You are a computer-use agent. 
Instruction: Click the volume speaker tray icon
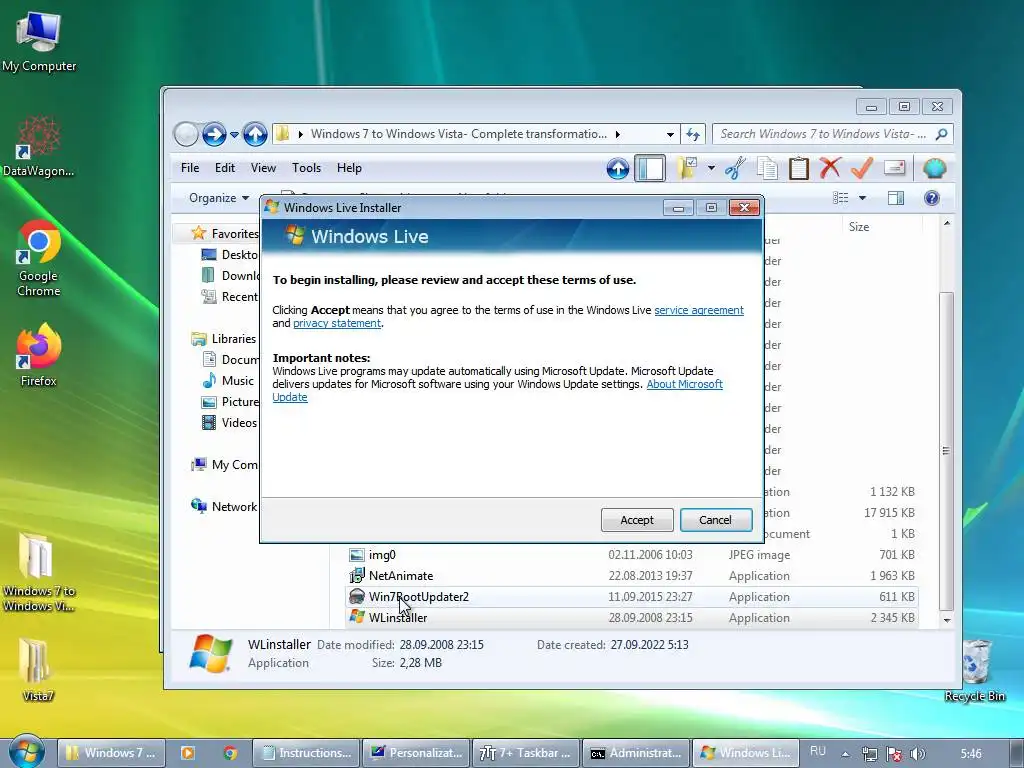918,754
